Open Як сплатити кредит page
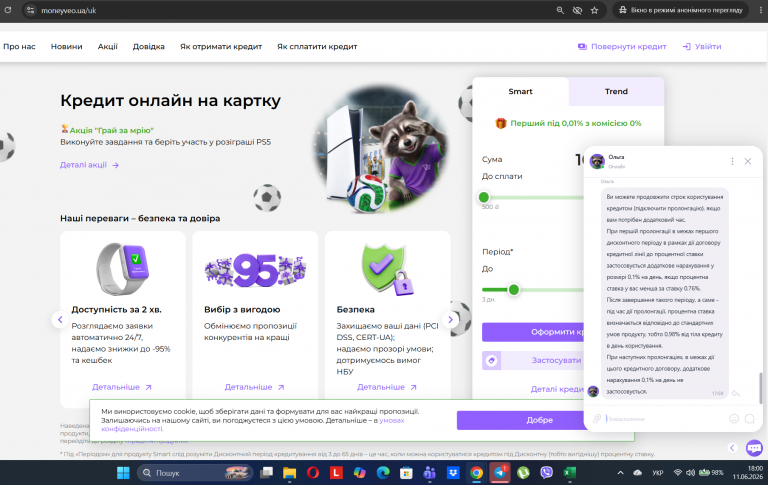 (x=317, y=47)
